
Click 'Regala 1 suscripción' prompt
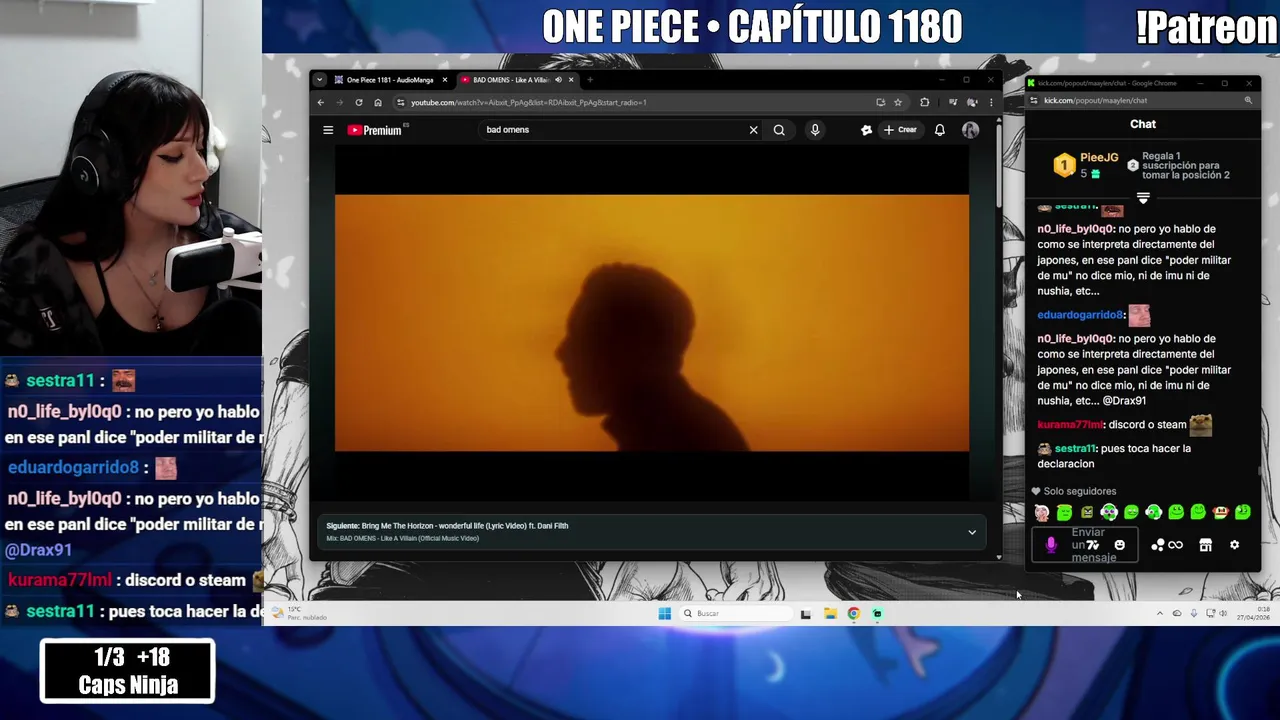pyautogui.click(x=1180, y=165)
